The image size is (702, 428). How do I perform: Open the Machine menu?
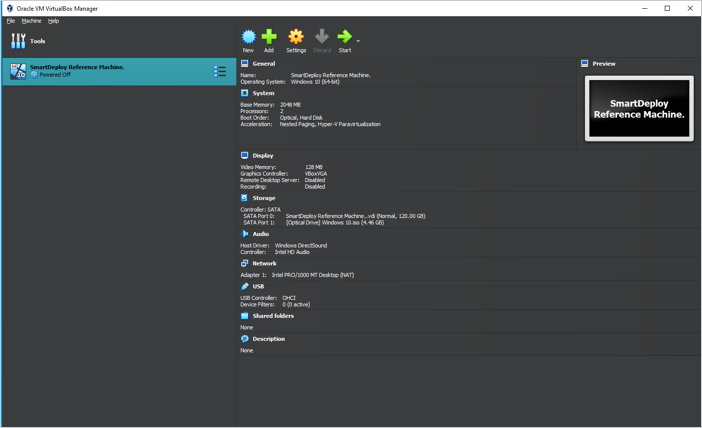click(x=31, y=21)
